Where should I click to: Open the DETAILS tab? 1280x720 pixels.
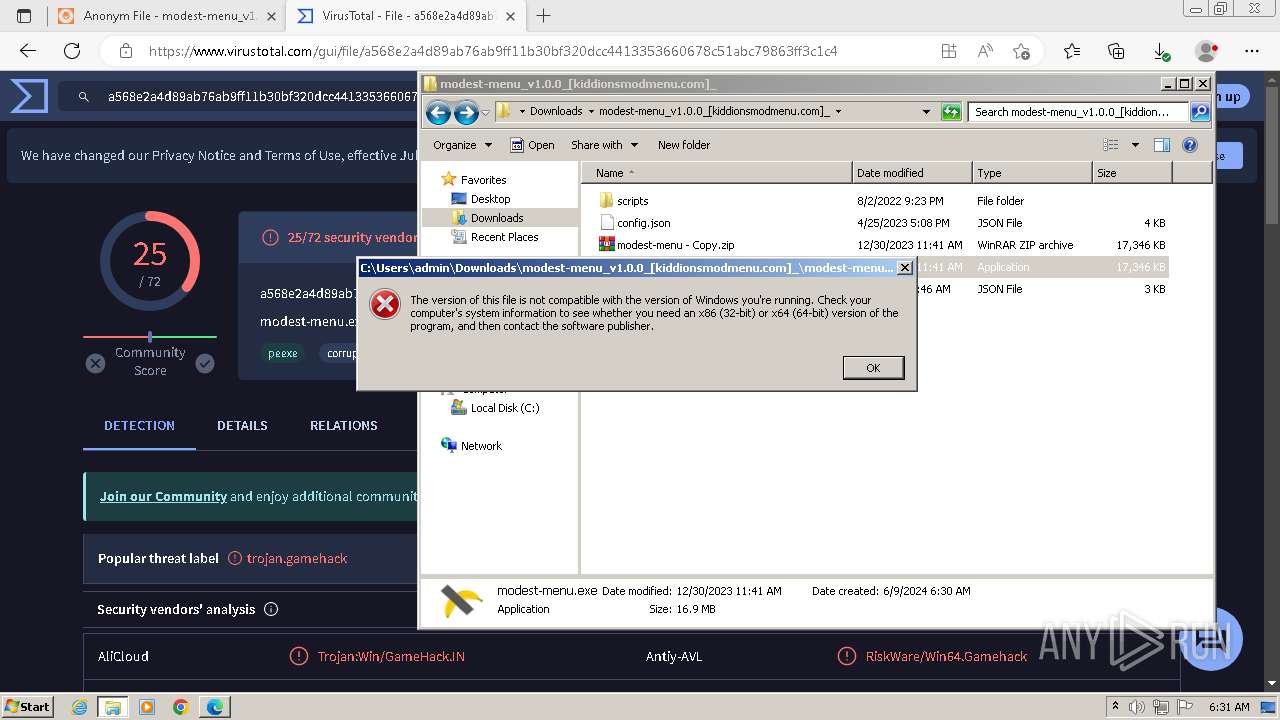(x=242, y=425)
